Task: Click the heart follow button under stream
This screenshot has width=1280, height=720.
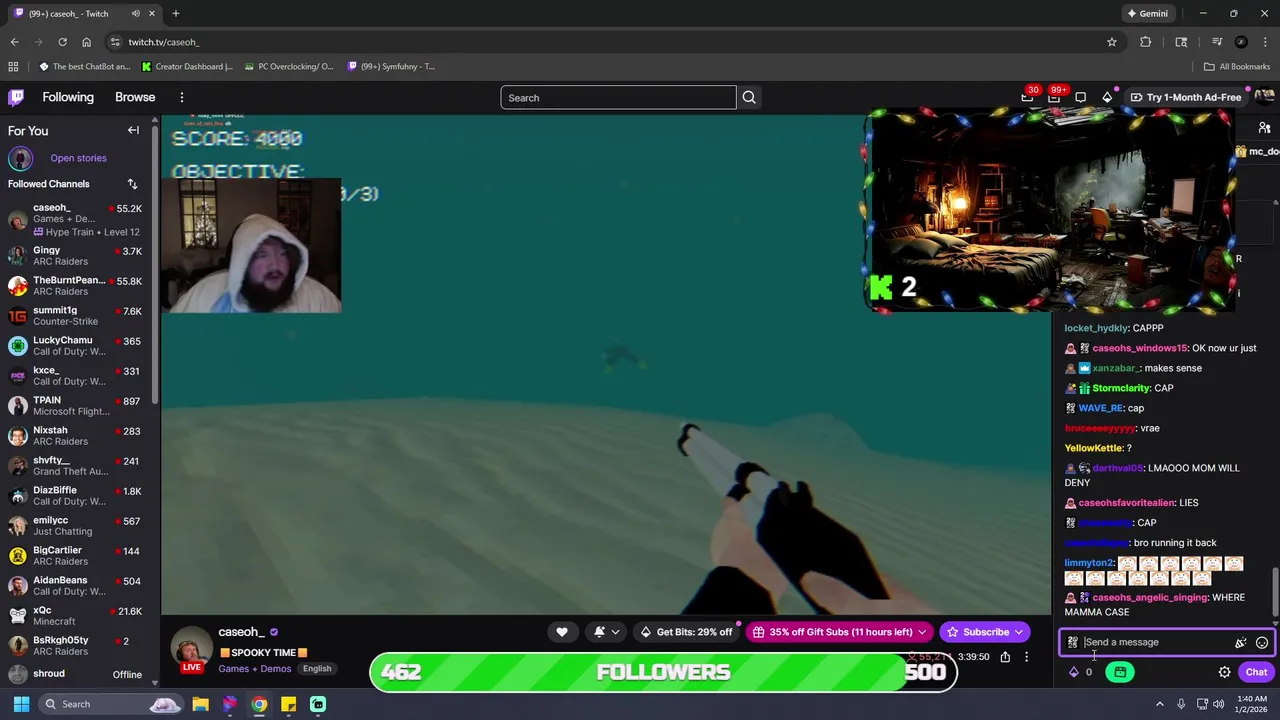Action: tap(562, 632)
